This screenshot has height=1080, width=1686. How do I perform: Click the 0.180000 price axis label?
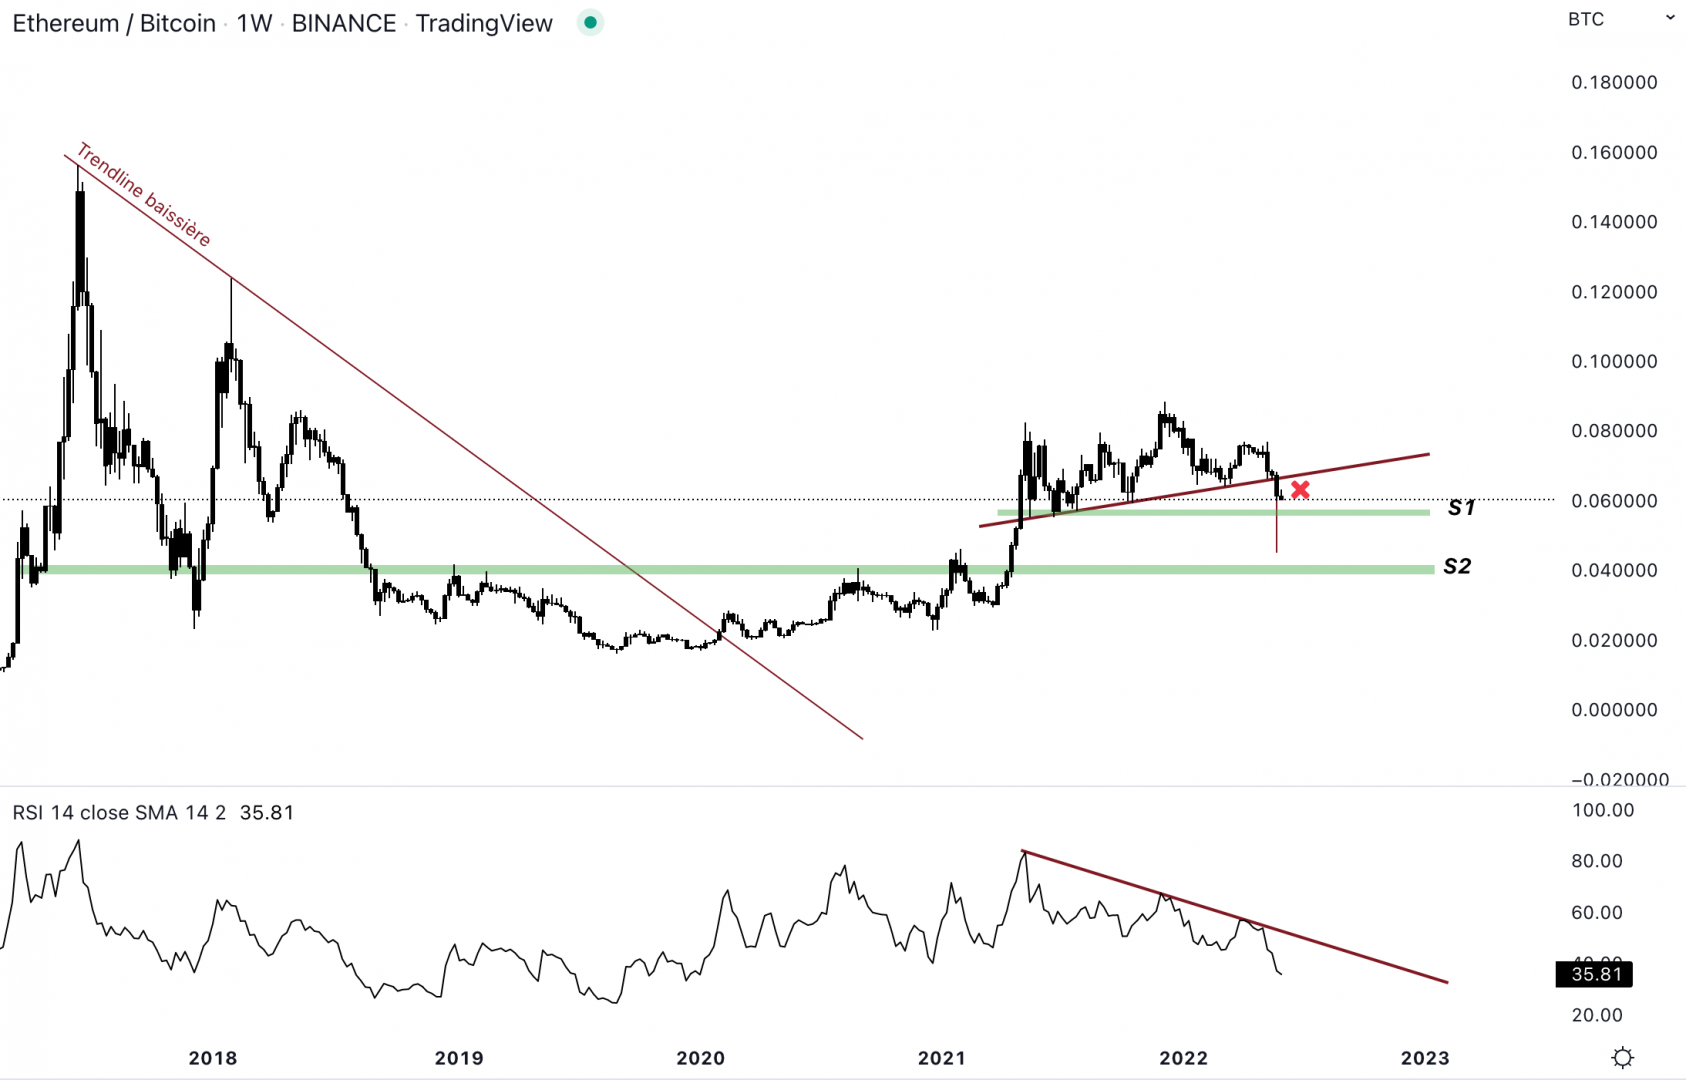(1614, 82)
